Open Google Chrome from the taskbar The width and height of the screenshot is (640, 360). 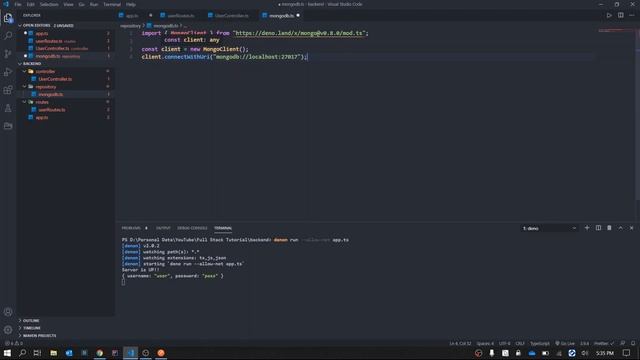pos(100,353)
